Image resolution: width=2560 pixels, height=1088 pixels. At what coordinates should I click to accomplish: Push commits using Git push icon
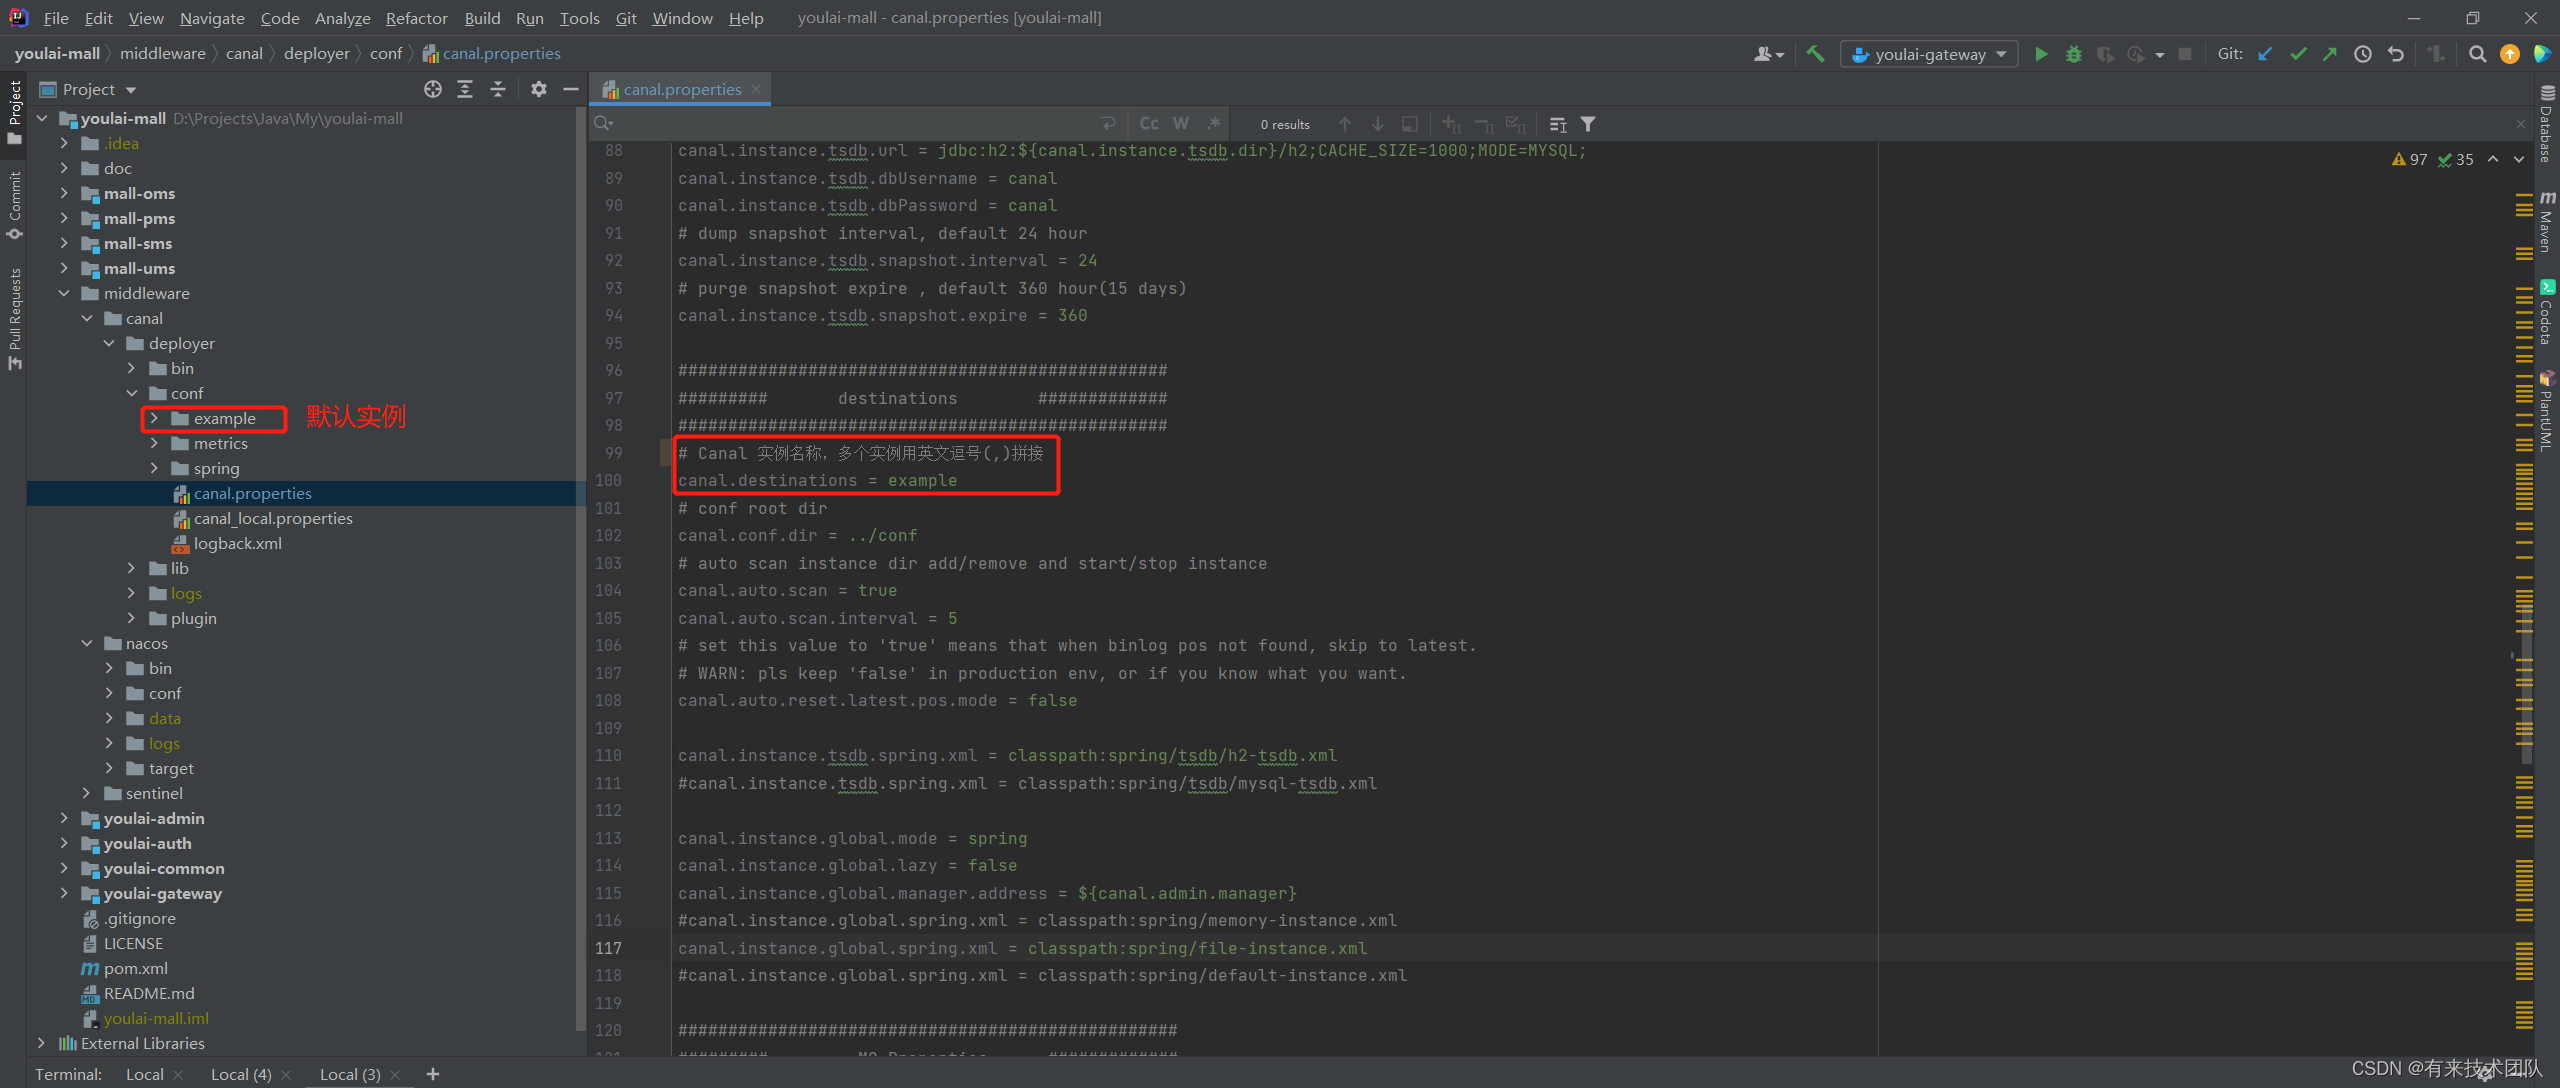2329,54
